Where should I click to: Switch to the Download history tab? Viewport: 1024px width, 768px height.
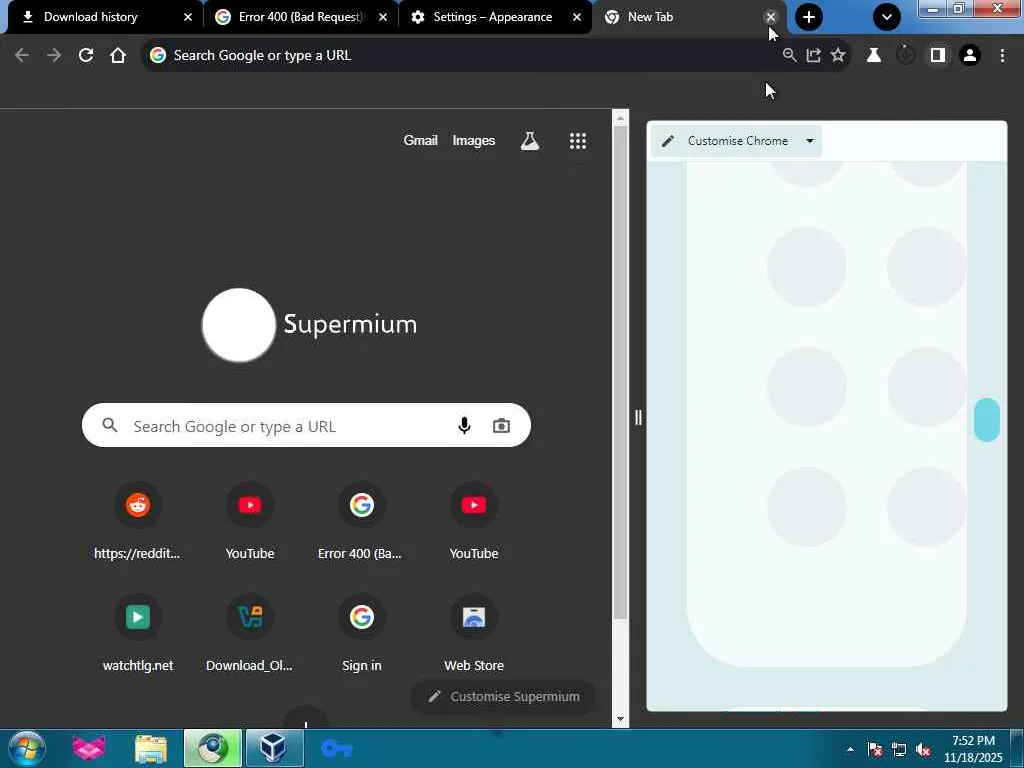point(91,17)
